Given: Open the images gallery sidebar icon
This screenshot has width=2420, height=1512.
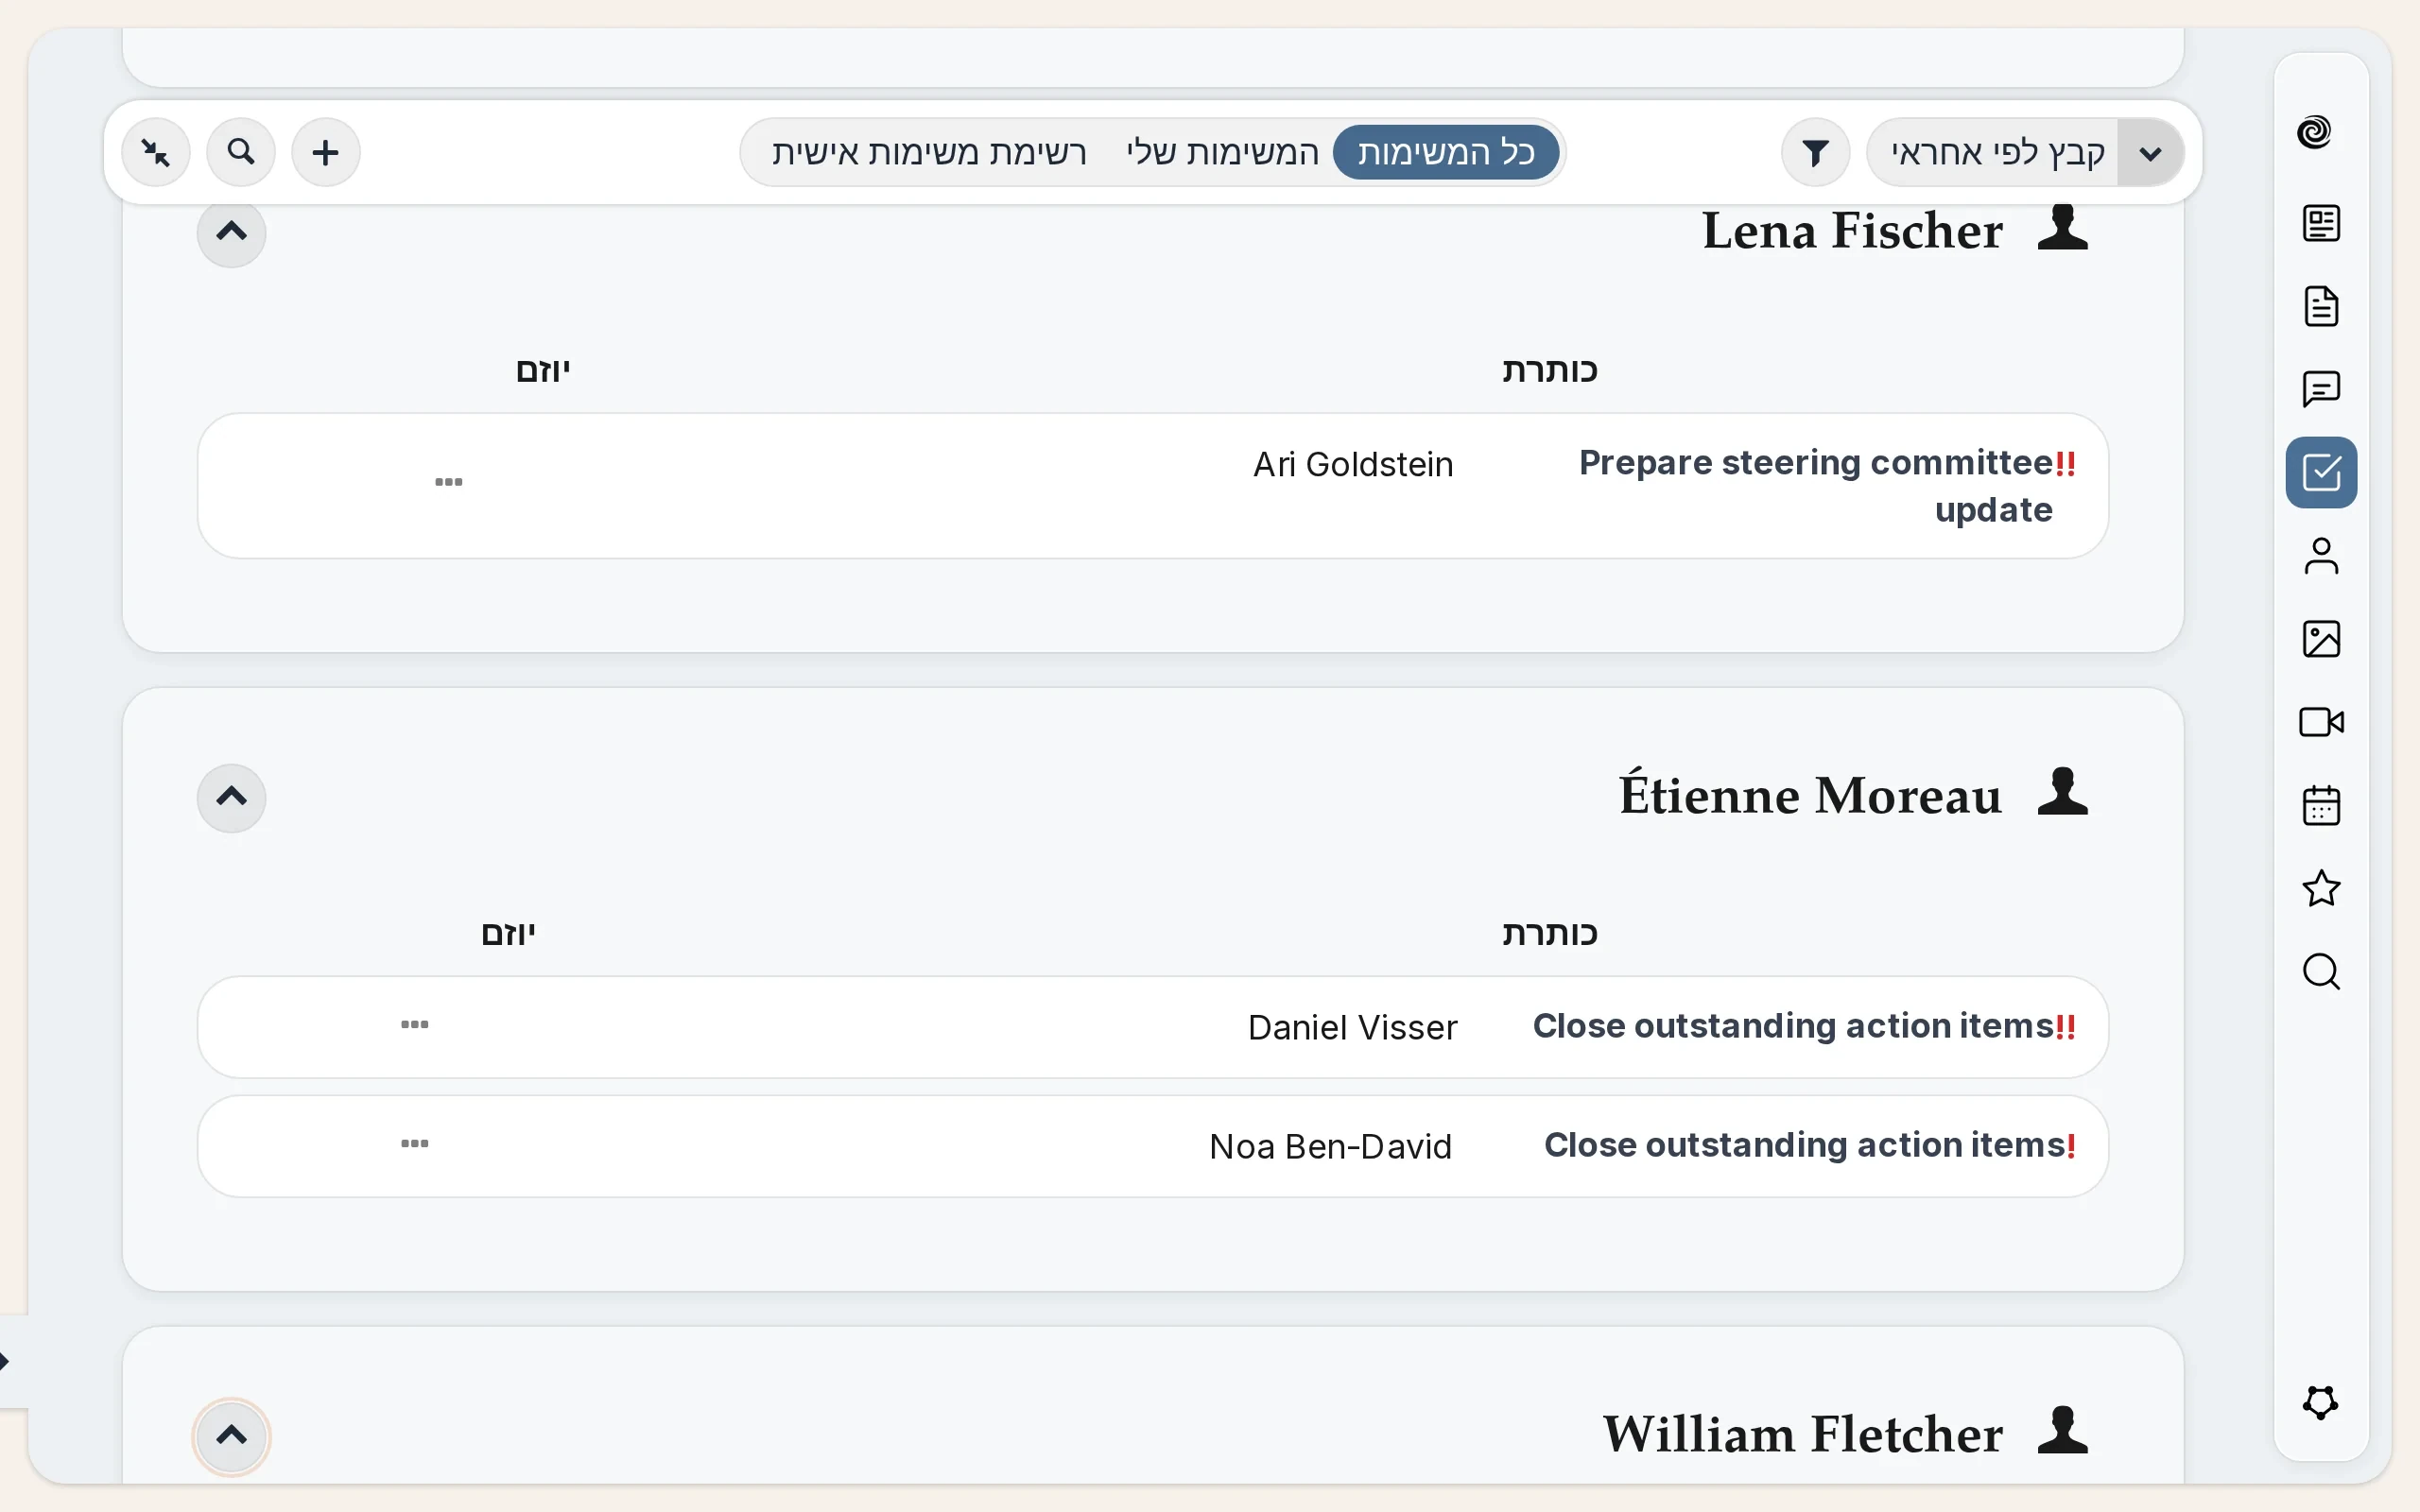Looking at the screenshot, I should click(2321, 639).
